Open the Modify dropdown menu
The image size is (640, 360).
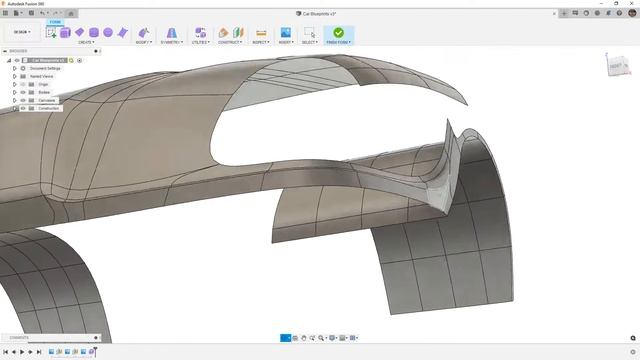pyautogui.click(x=144, y=42)
